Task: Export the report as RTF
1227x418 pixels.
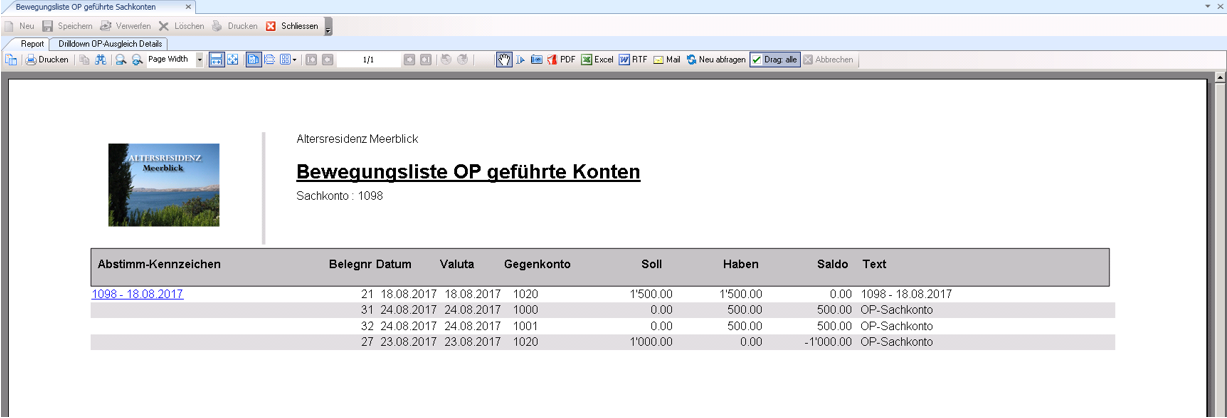Action: coord(633,60)
